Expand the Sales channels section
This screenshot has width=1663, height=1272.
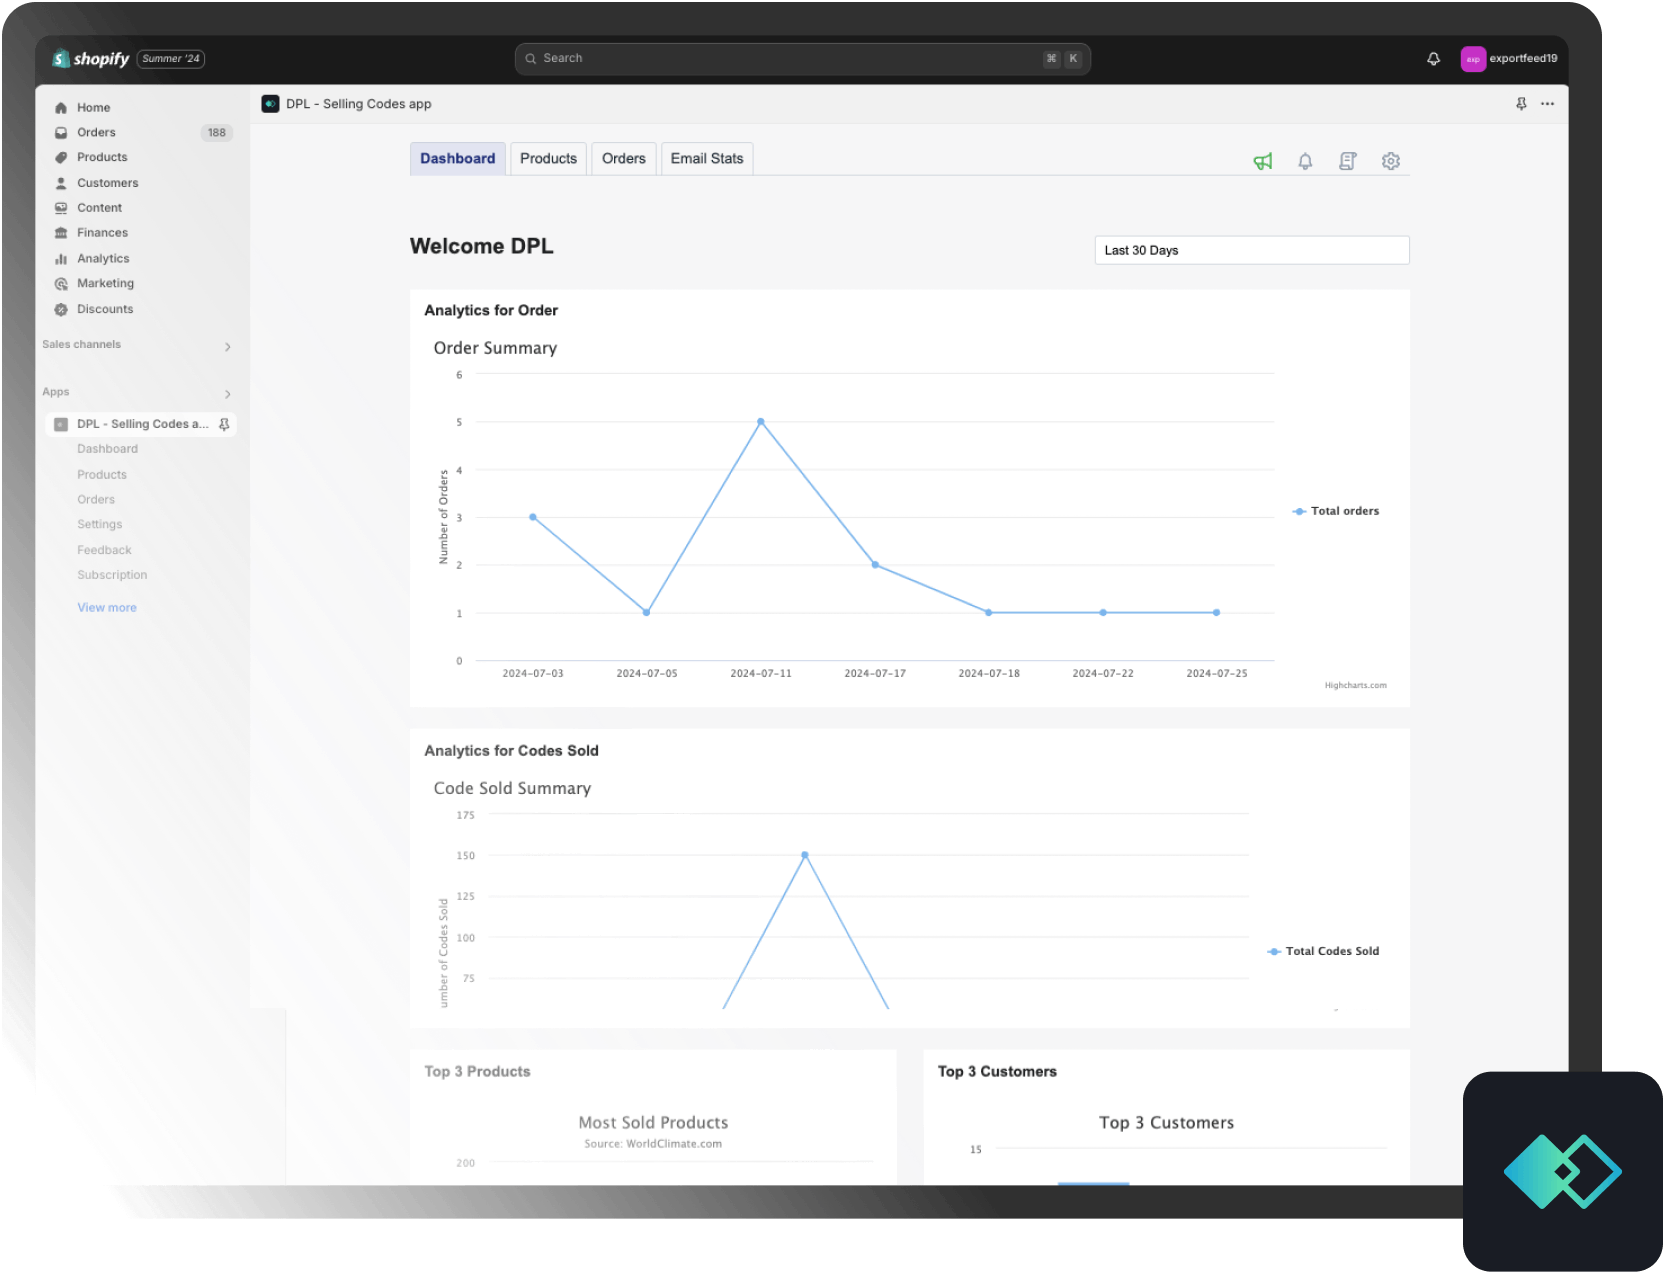(227, 346)
